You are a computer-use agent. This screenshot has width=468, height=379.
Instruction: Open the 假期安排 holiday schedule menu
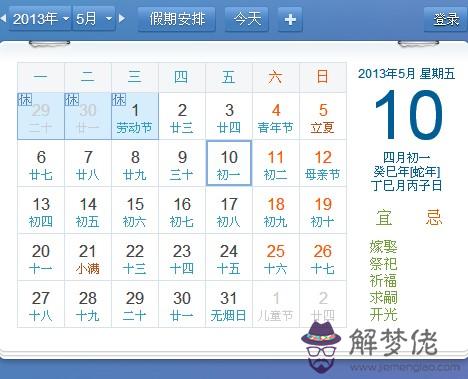click(x=177, y=19)
